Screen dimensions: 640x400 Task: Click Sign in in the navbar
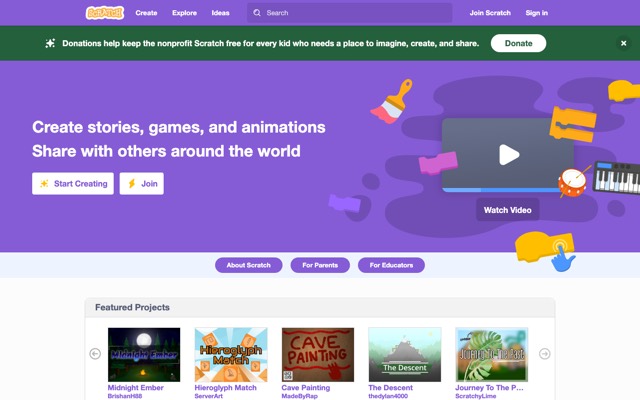point(536,13)
